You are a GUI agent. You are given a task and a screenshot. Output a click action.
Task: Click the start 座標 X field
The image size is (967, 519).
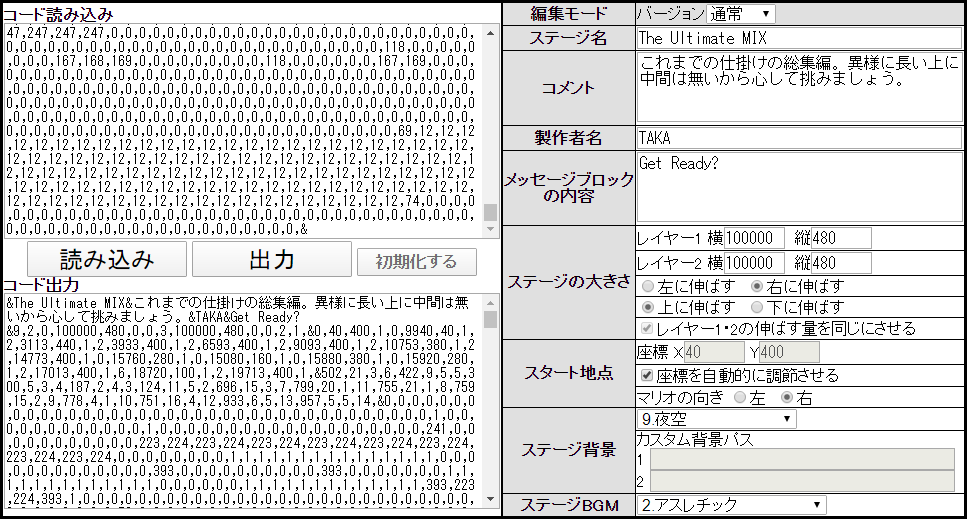[714, 352]
